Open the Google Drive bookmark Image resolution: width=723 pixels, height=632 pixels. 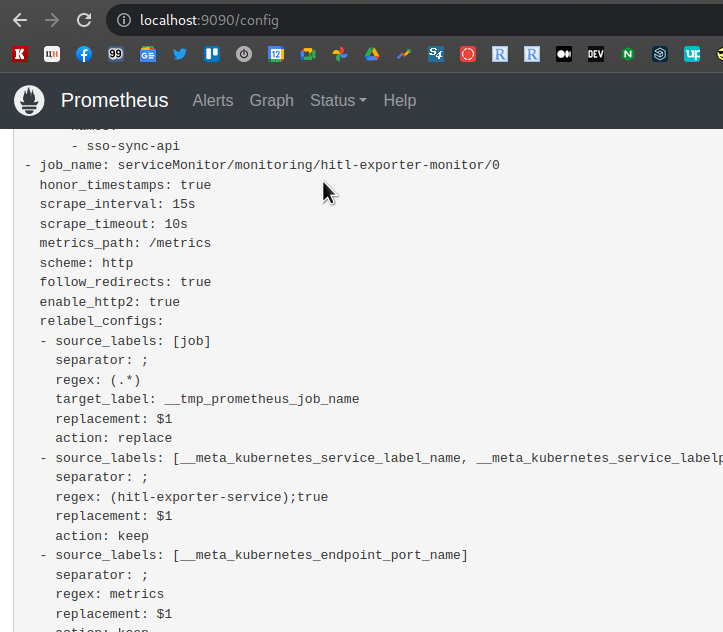click(372, 54)
